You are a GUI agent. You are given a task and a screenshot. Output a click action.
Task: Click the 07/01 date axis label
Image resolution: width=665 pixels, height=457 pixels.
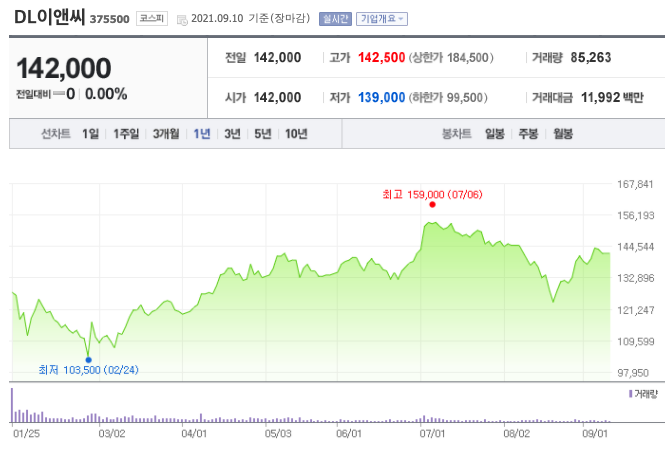(432, 433)
